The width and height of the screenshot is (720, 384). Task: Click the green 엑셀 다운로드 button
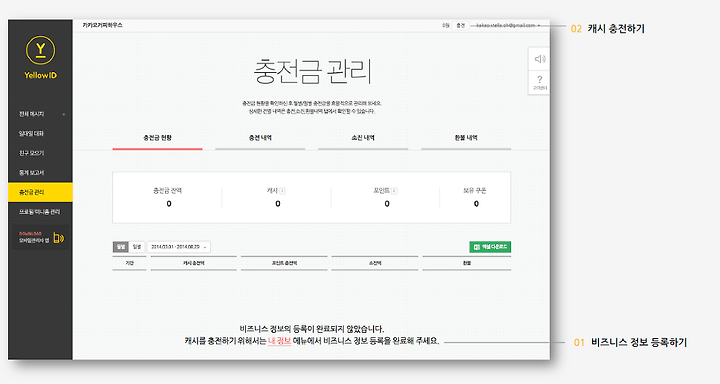pos(490,247)
